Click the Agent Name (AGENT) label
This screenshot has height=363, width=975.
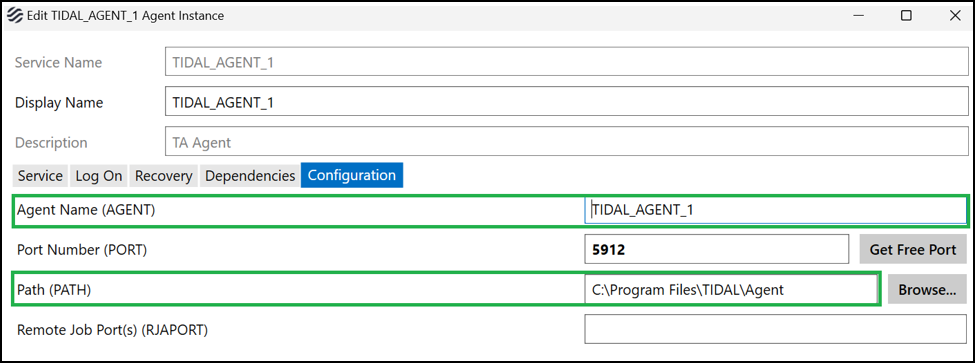(x=86, y=210)
